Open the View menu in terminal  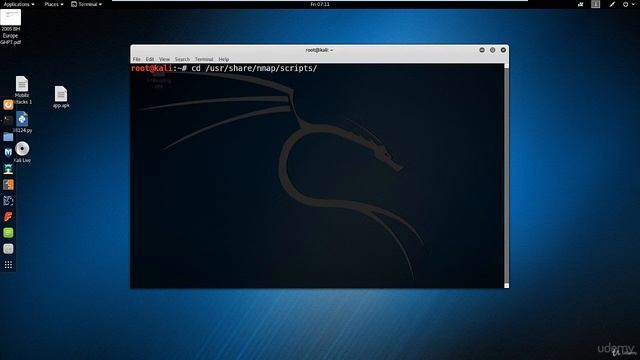point(164,59)
